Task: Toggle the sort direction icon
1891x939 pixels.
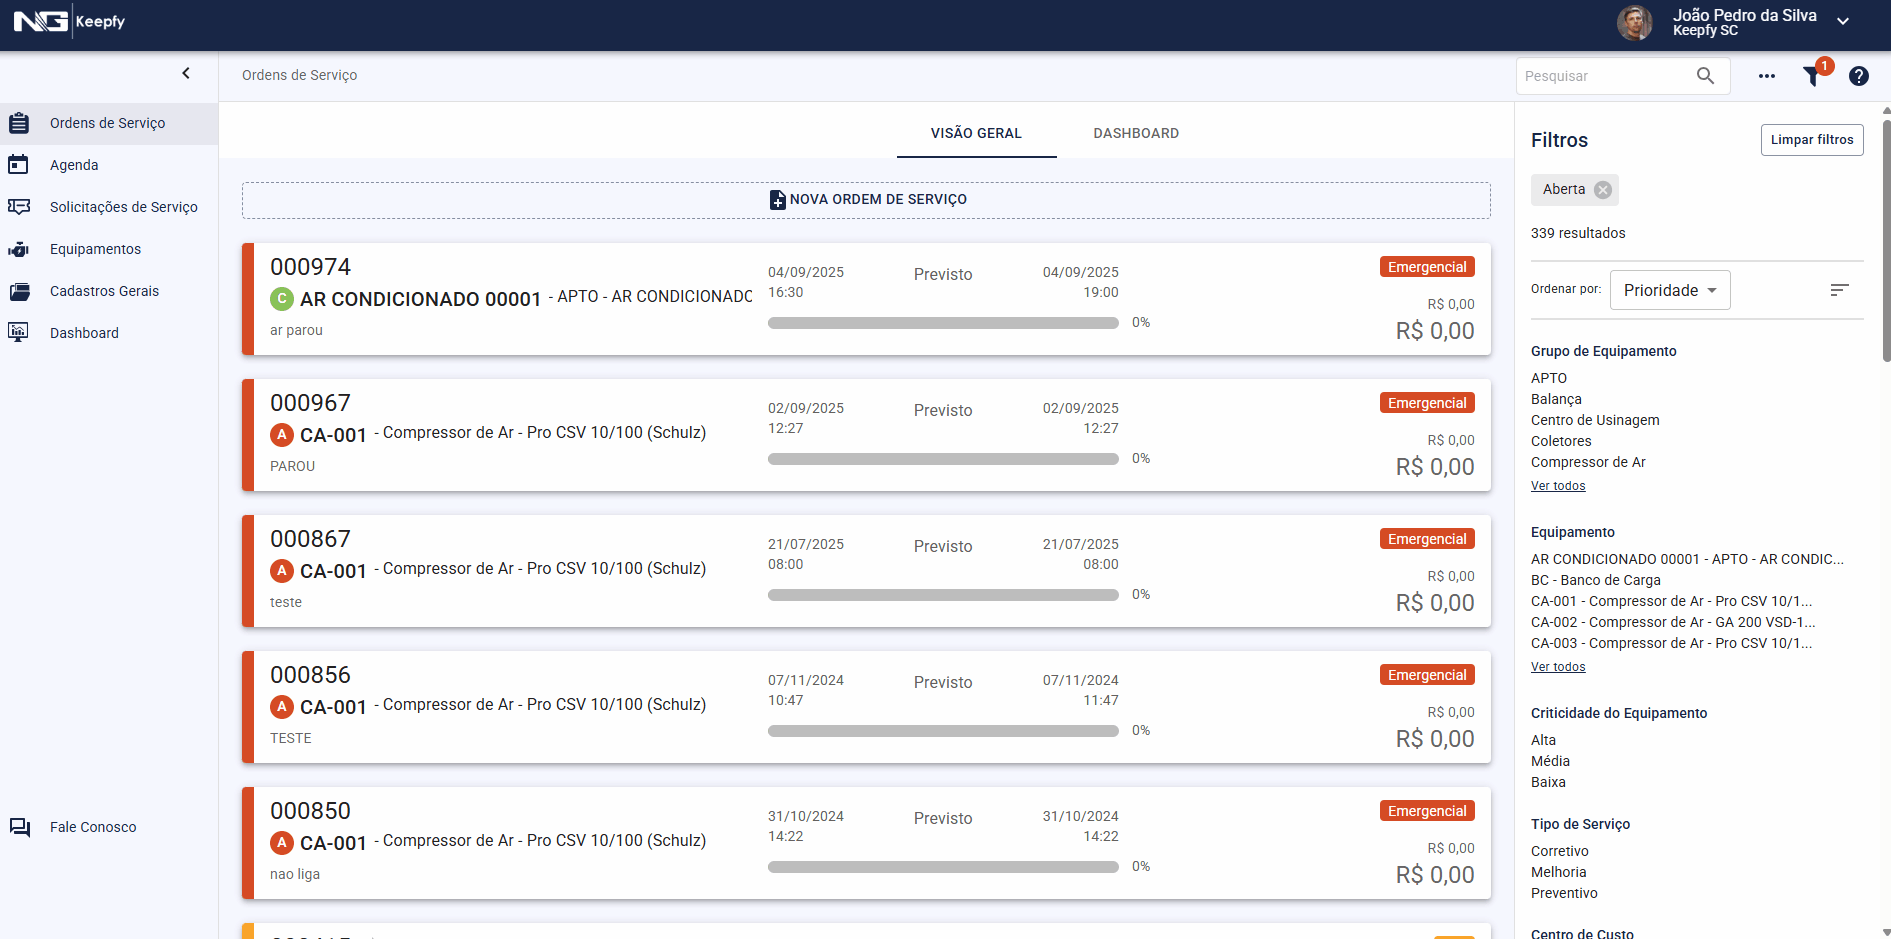Action: click(1839, 290)
